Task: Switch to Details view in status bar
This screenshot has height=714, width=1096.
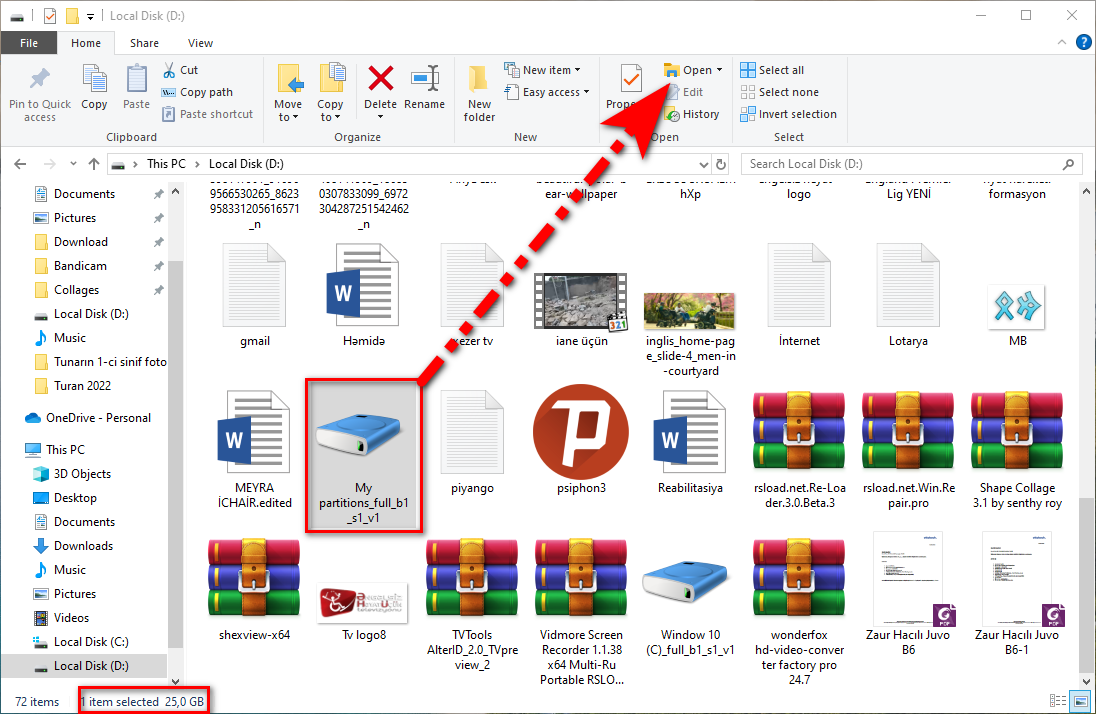Action: pos(1058,701)
